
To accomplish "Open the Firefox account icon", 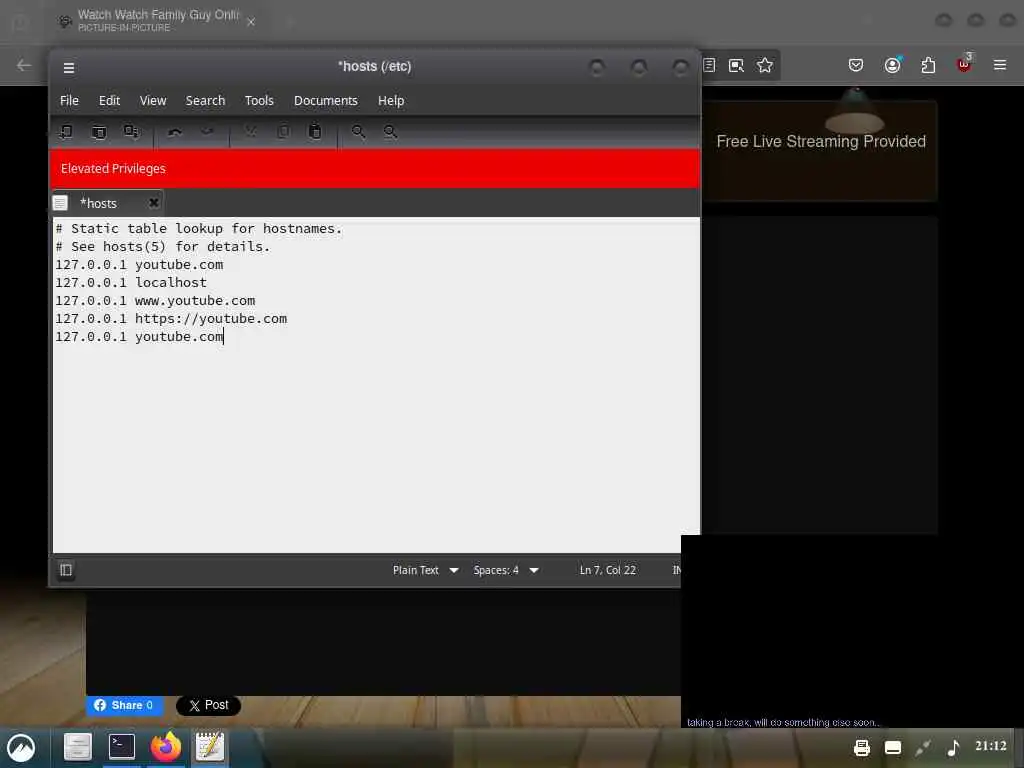I will point(892,65).
